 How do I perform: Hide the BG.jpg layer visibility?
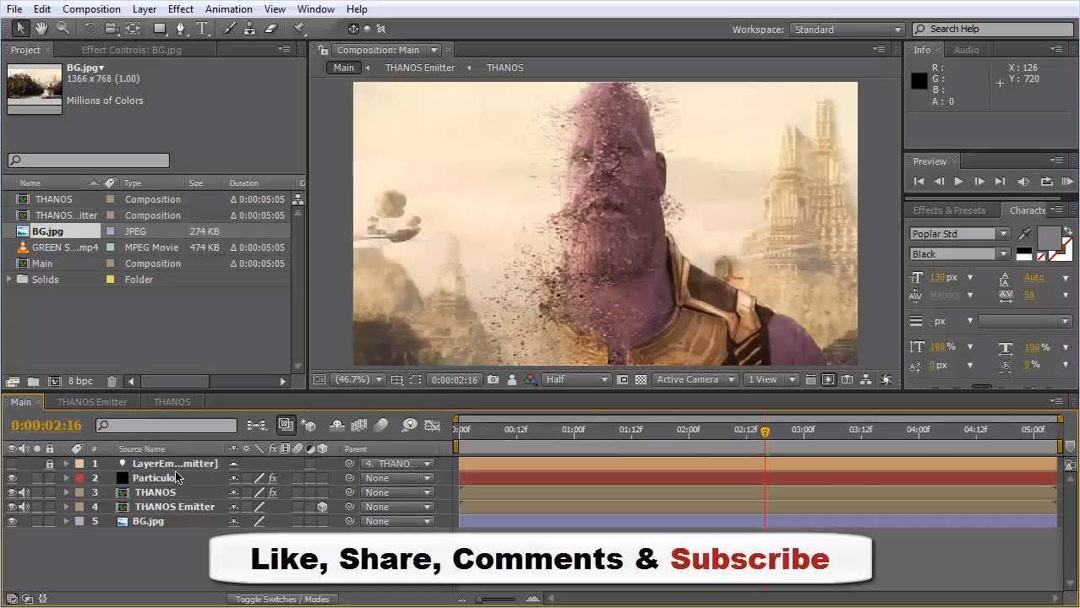click(13, 520)
